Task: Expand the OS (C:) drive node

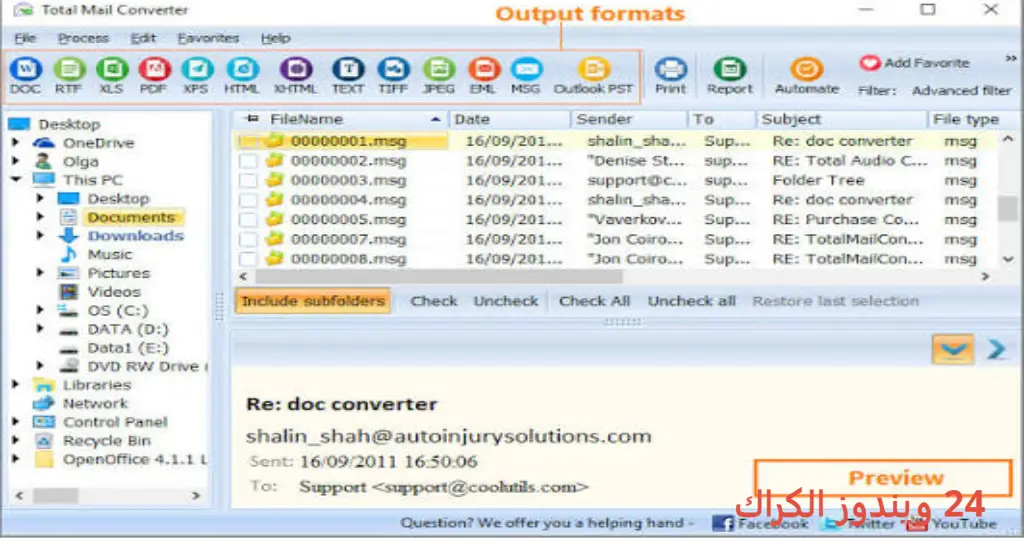Action: point(40,309)
